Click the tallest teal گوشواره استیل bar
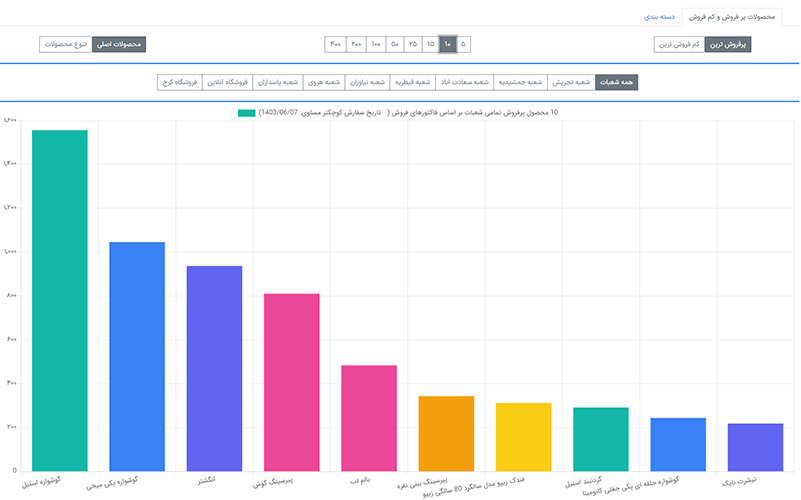This screenshot has height=500, width=801. [x=59, y=300]
